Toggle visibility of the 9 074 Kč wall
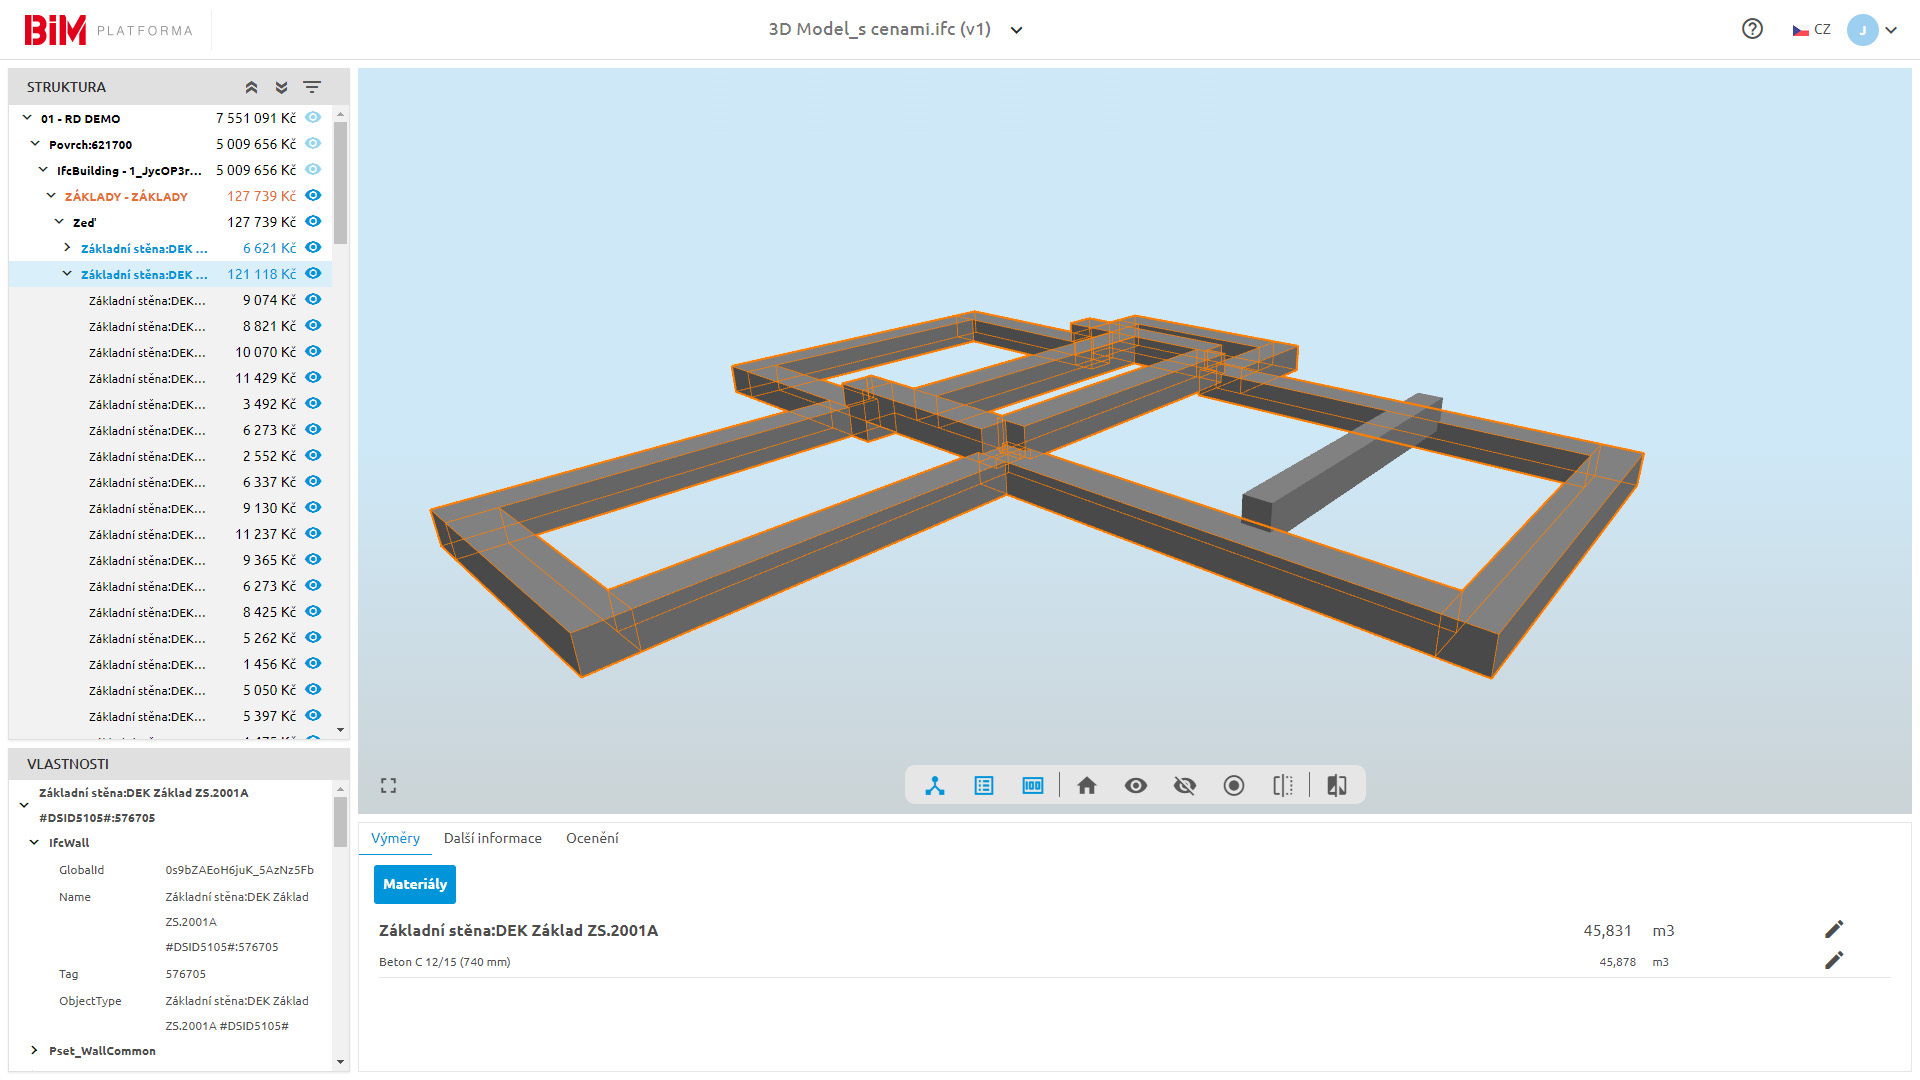1920x1080 pixels. coord(313,300)
